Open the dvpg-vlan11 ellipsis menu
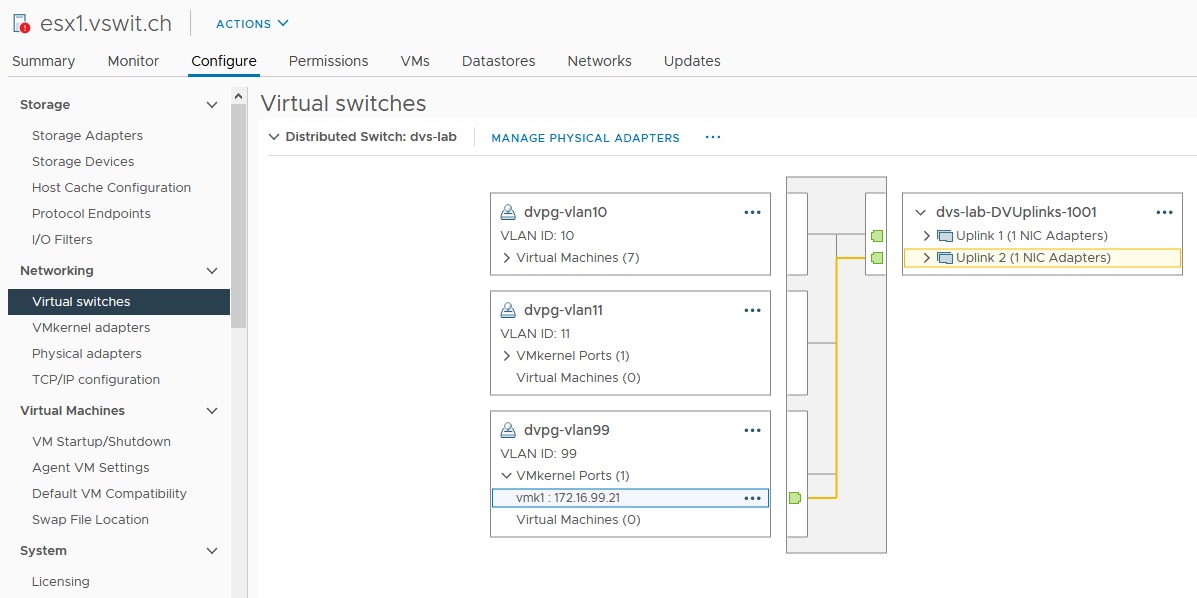This screenshot has width=1197, height=598. 753,310
